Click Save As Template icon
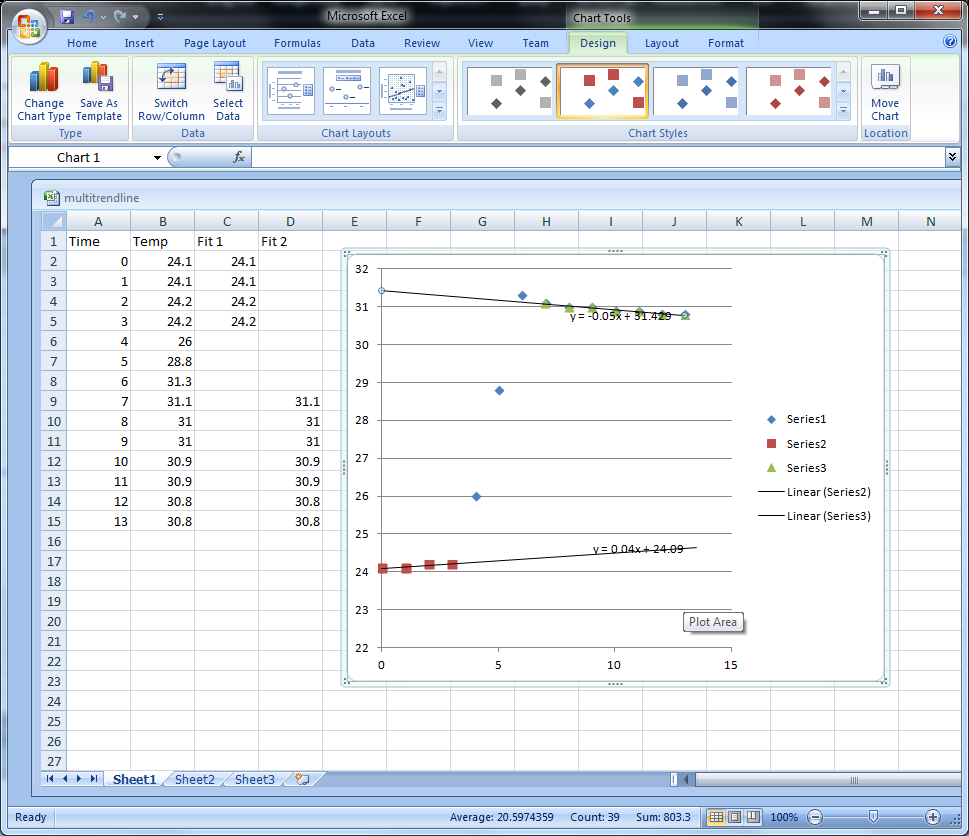Screen dimensions: 969x836 [98, 78]
